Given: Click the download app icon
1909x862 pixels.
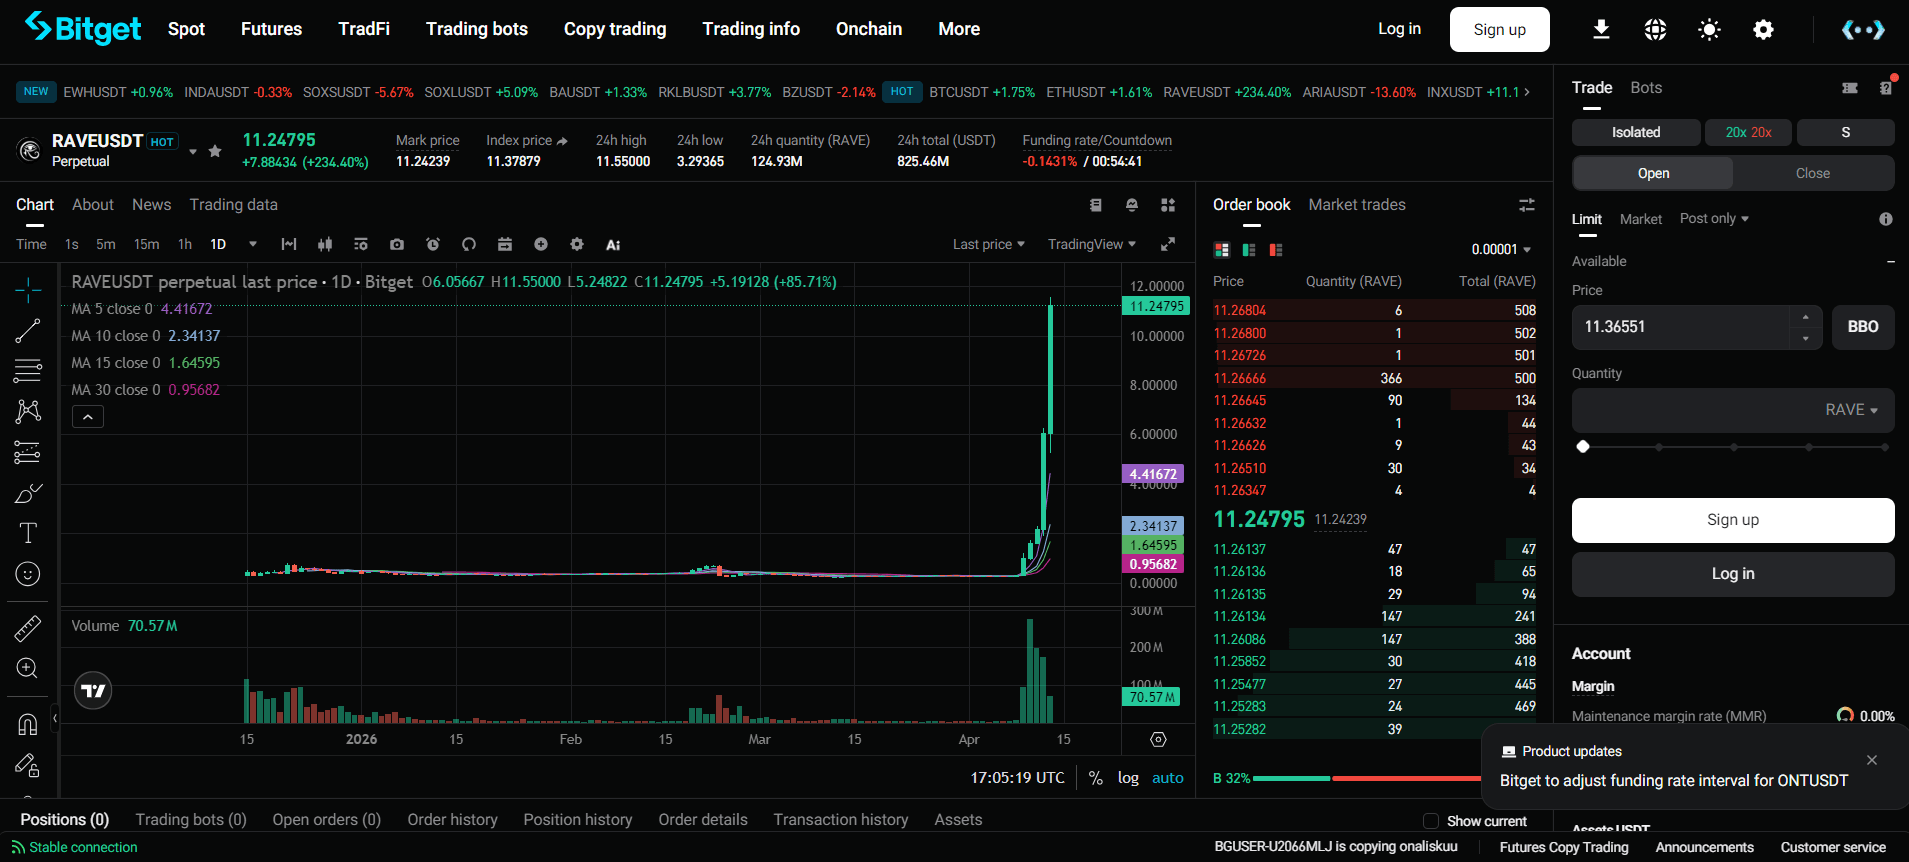Looking at the screenshot, I should 1601,30.
